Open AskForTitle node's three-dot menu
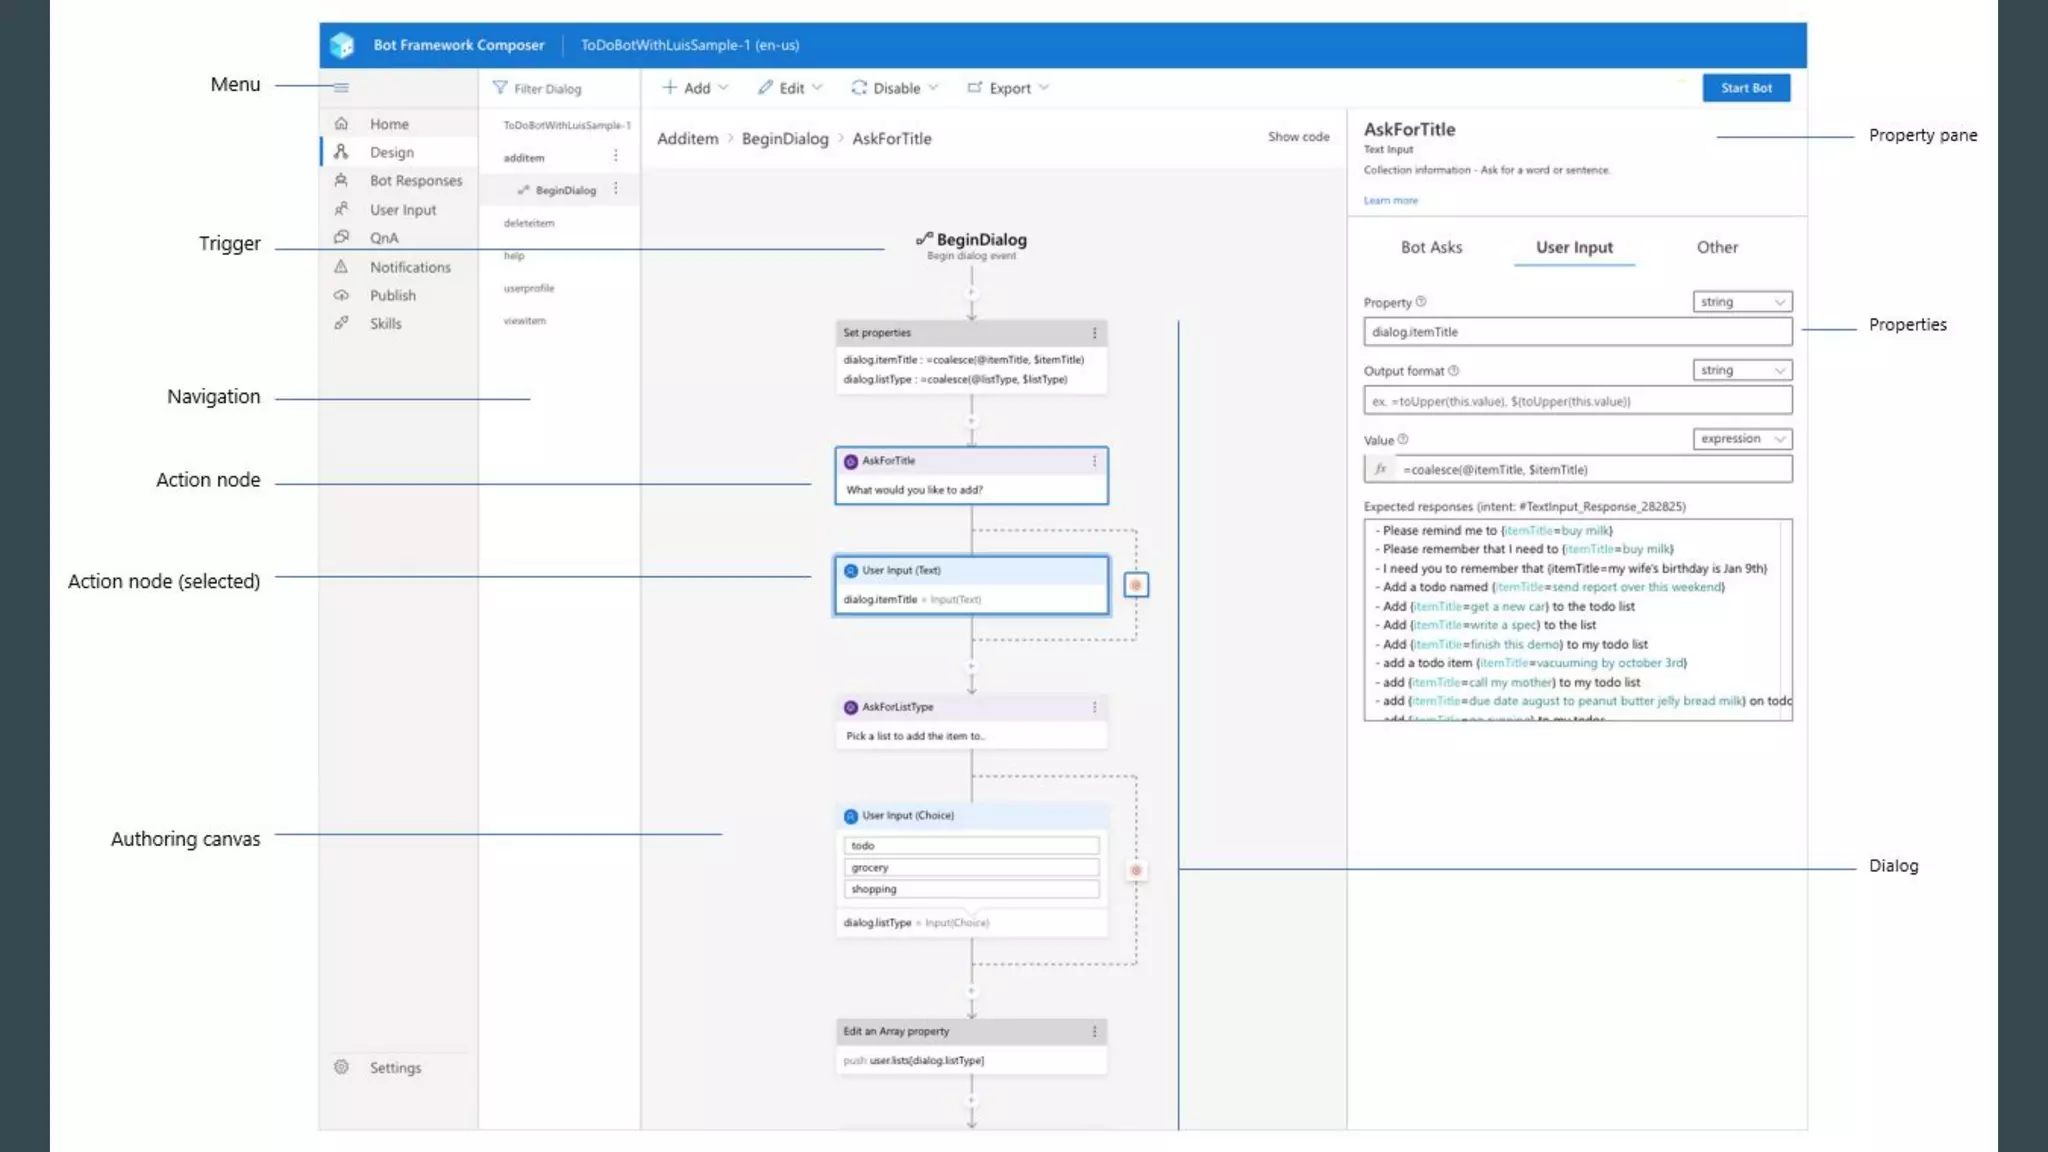The height and width of the screenshot is (1152, 2048). (1094, 461)
